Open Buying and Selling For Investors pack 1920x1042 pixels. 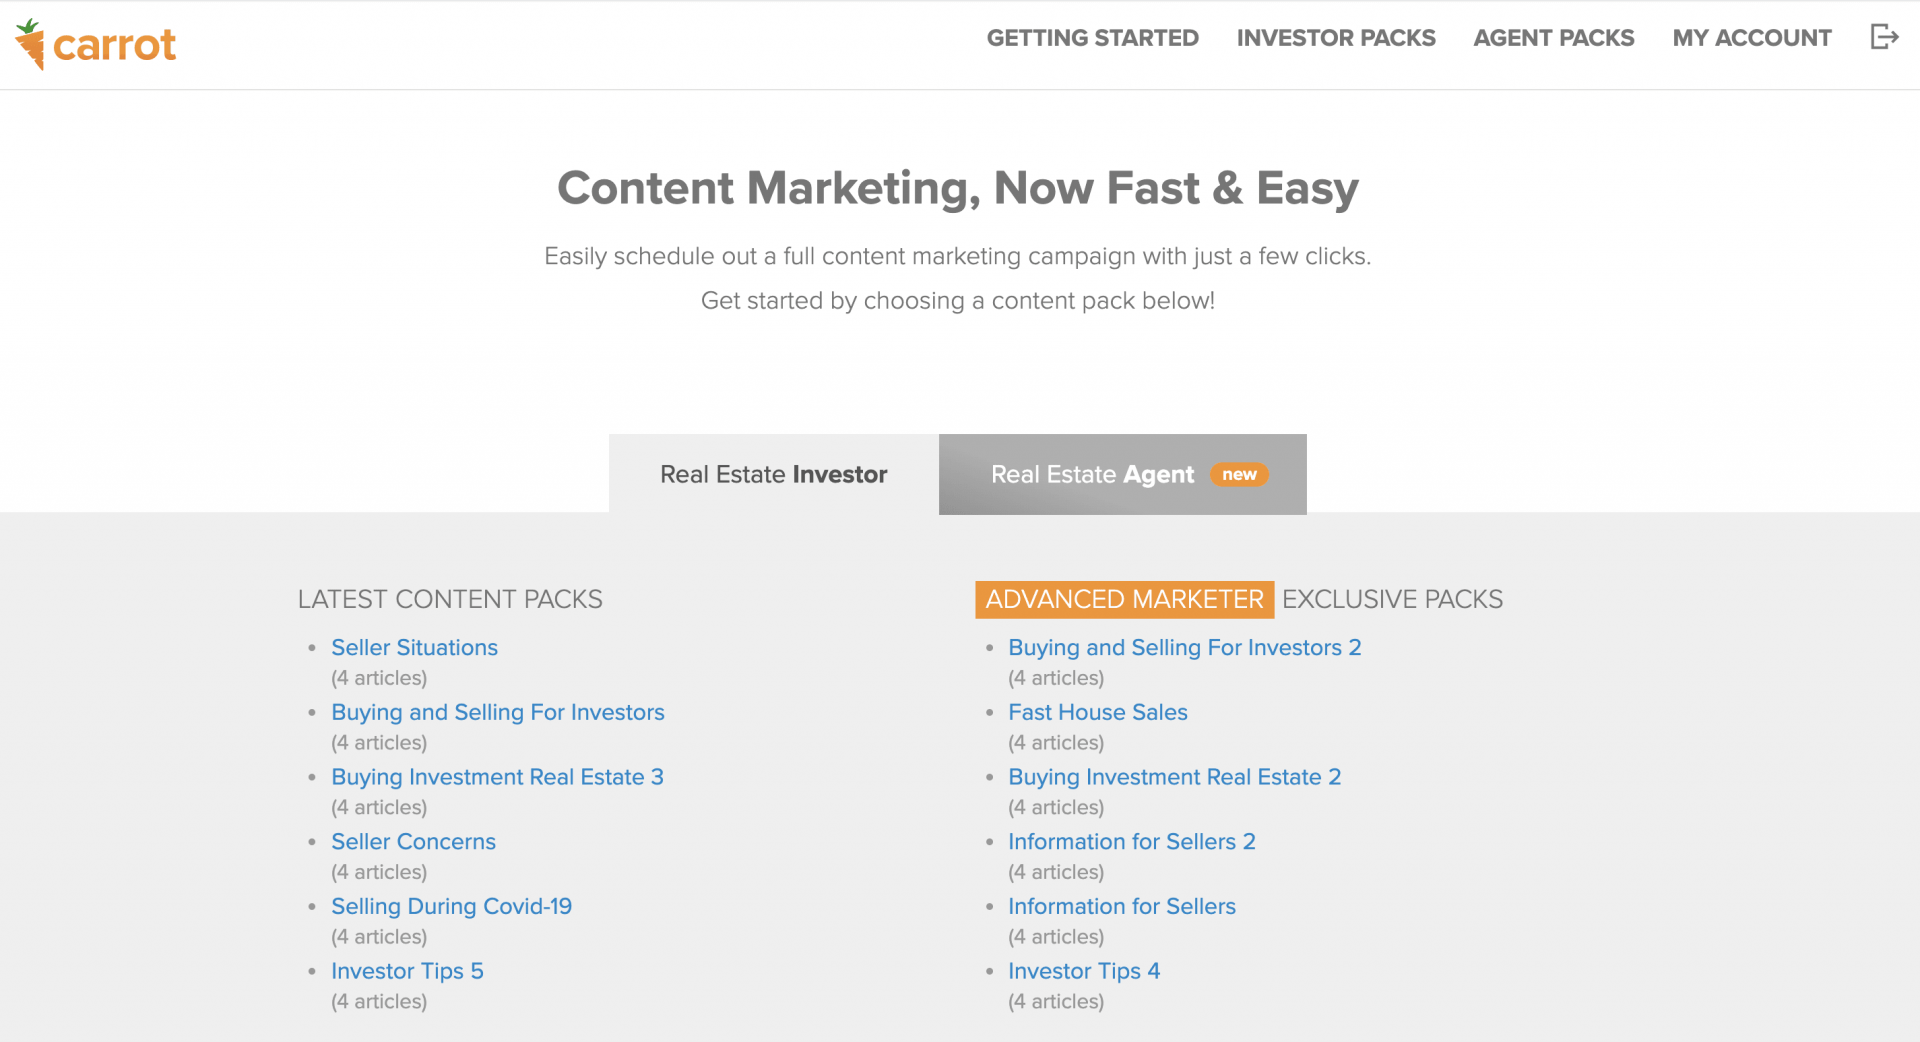click(x=497, y=713)
